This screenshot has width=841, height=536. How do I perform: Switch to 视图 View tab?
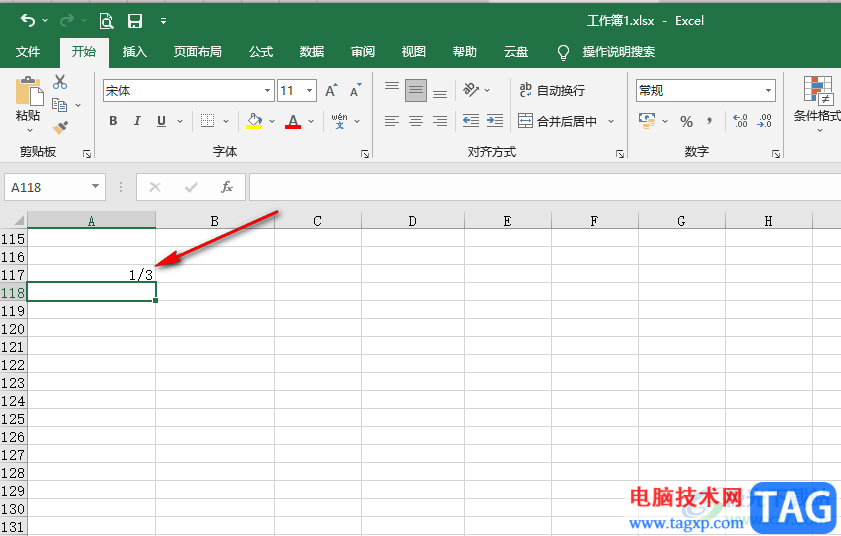click(x=414, y=52)
